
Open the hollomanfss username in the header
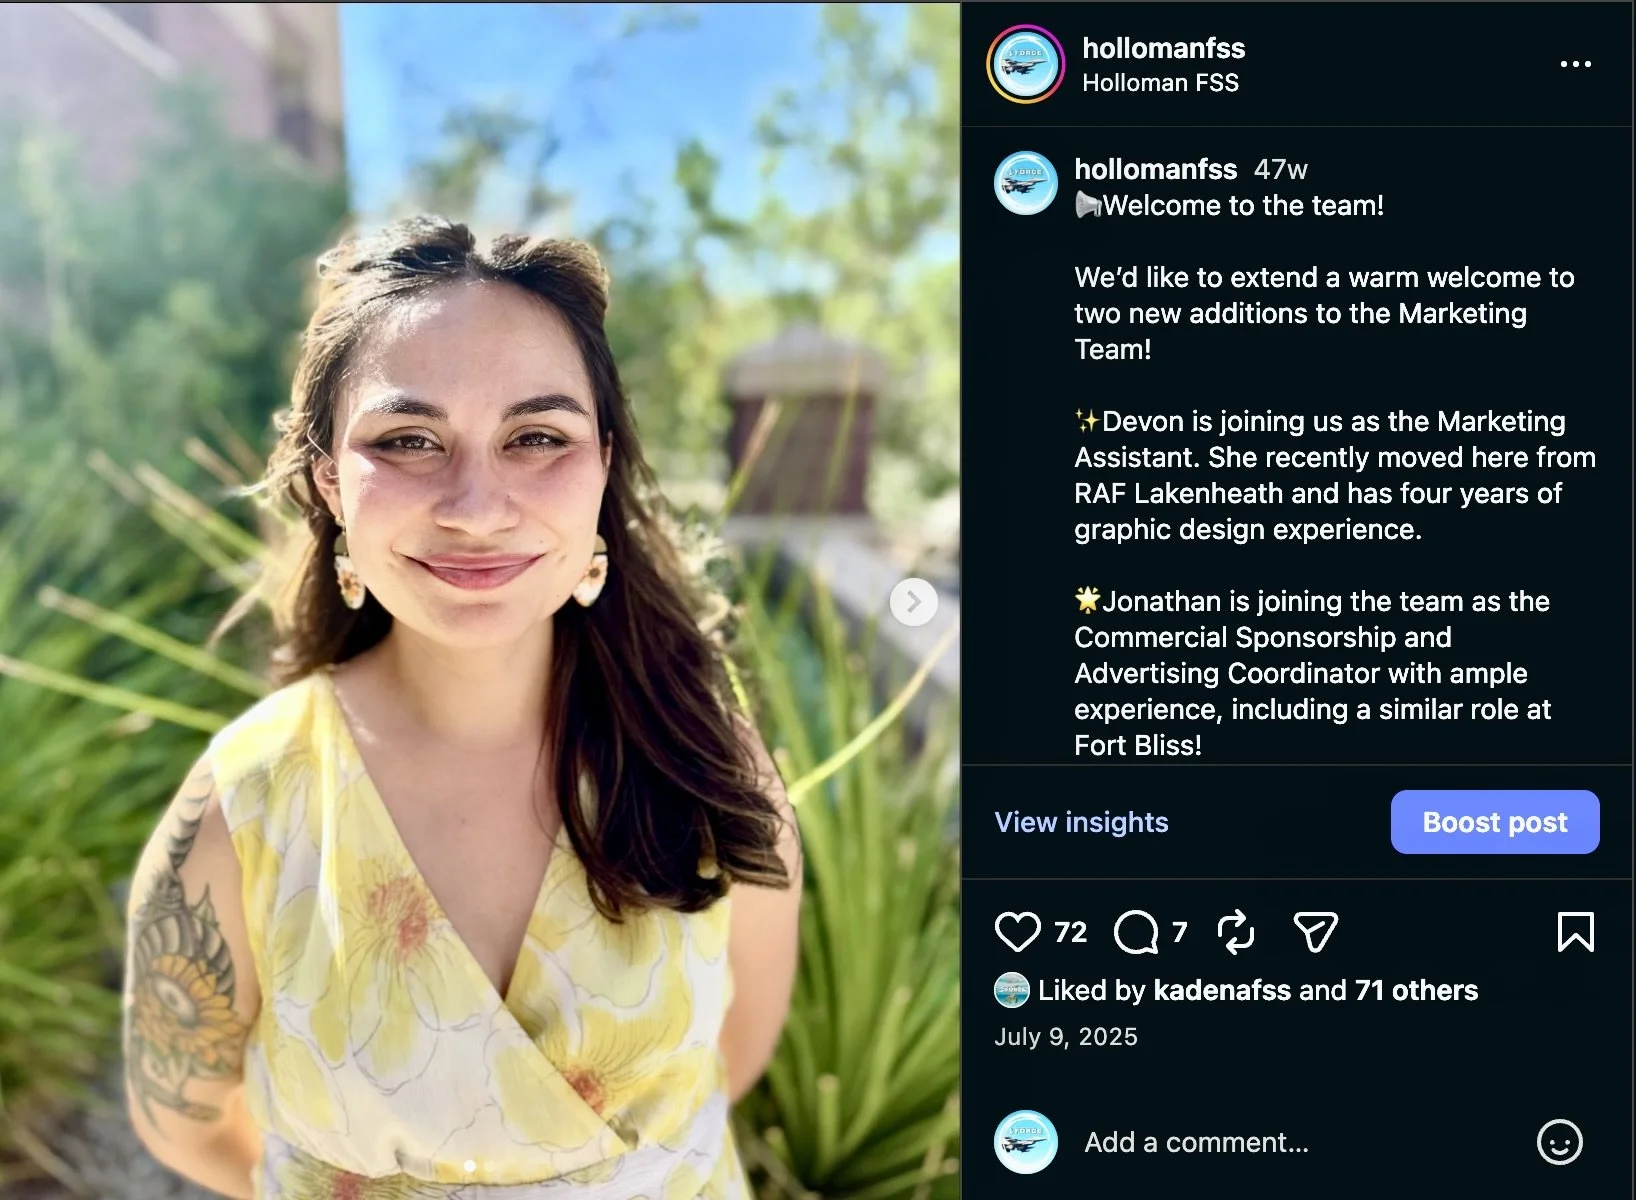[x=1164, y=48]
